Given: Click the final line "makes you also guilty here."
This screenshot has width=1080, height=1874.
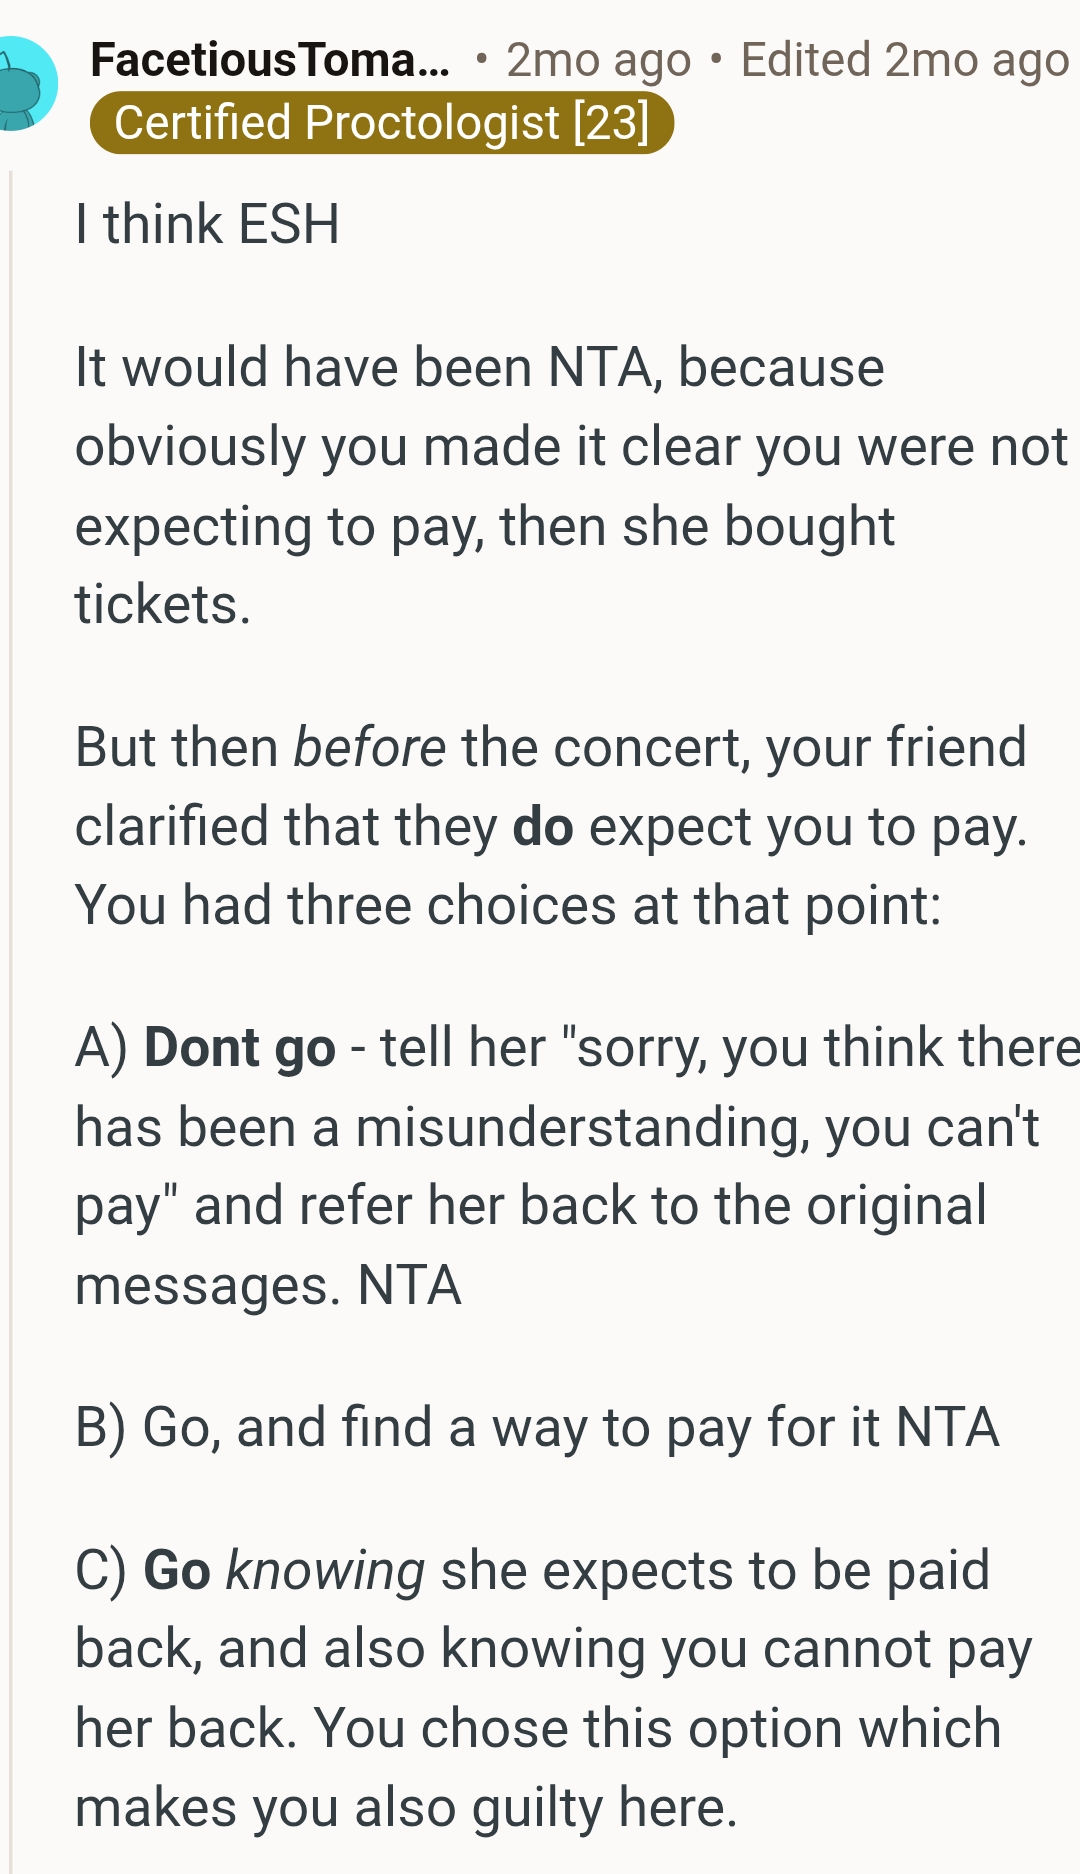Looking at the screenshot, I should 406,1808.
